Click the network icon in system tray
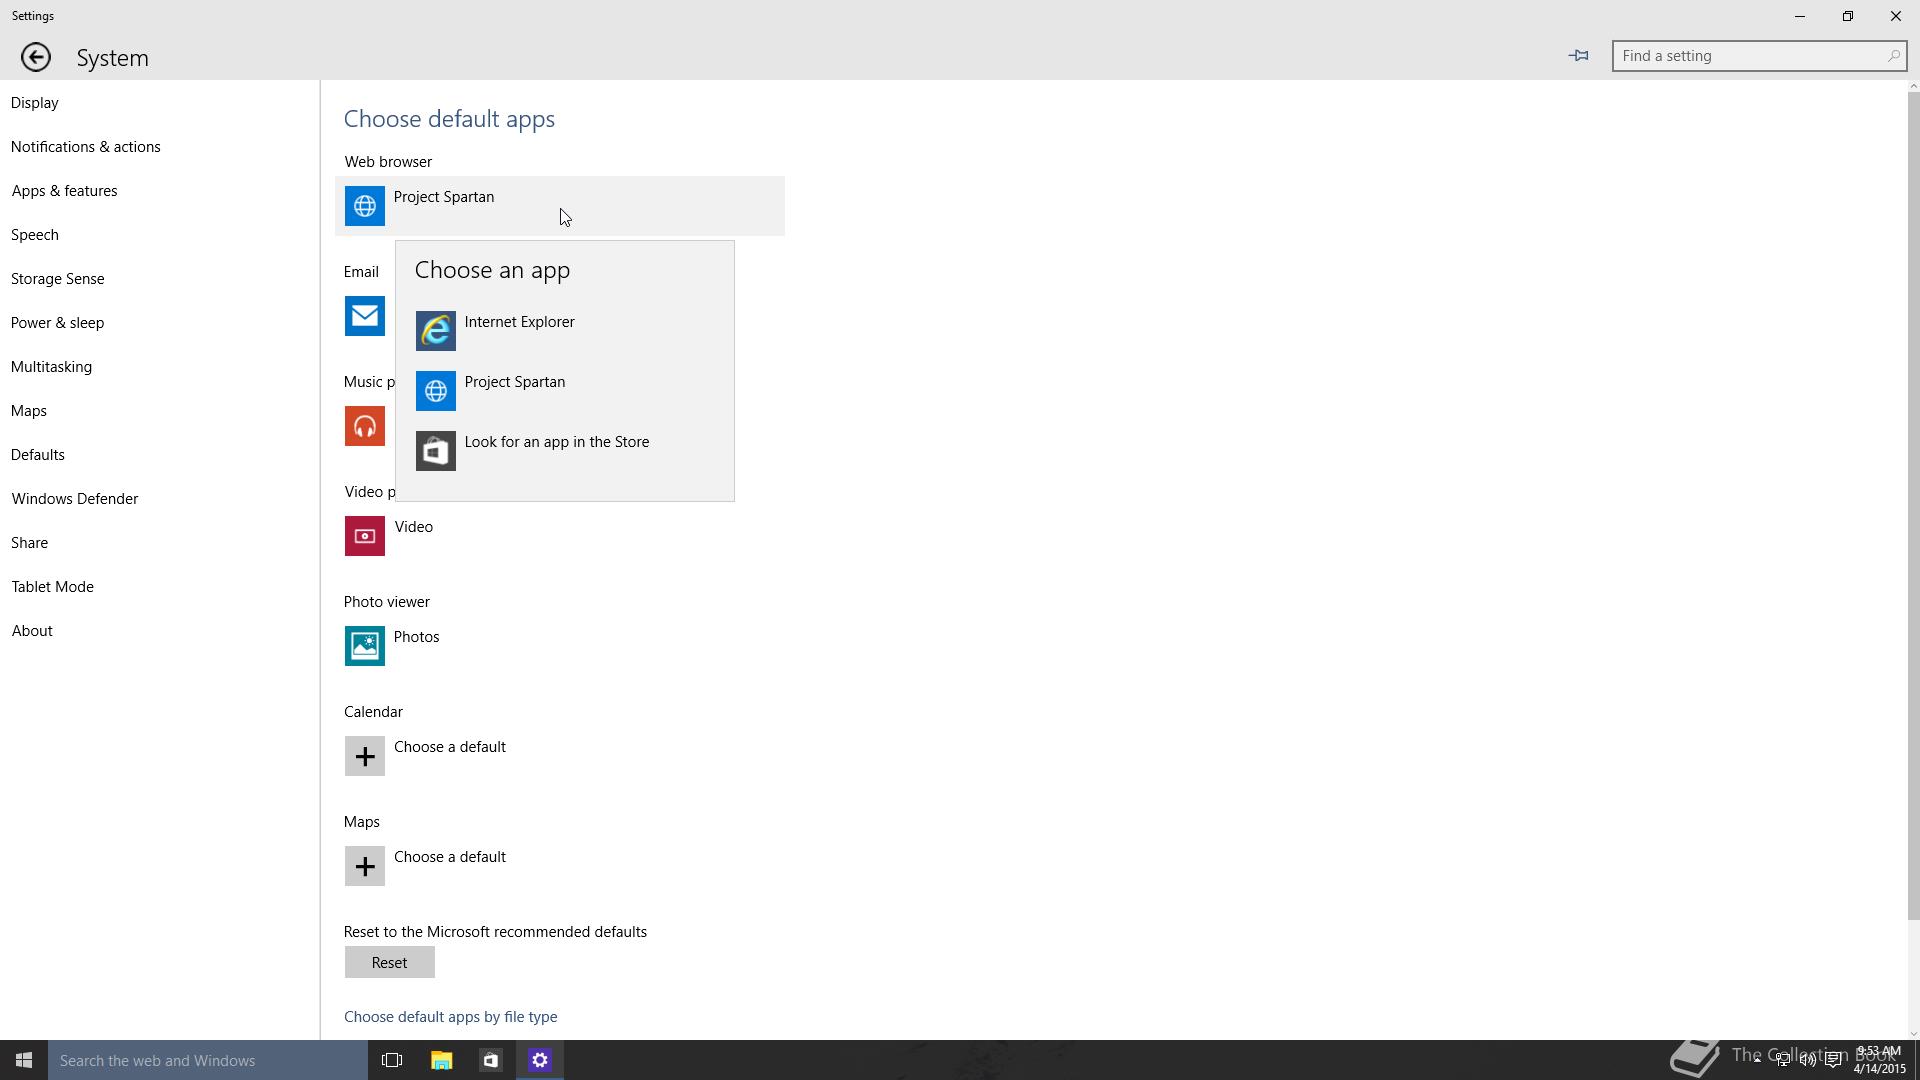Image resolution: width=1920 pixels, height=1080 pixels. click(x=1783, y=1060)
